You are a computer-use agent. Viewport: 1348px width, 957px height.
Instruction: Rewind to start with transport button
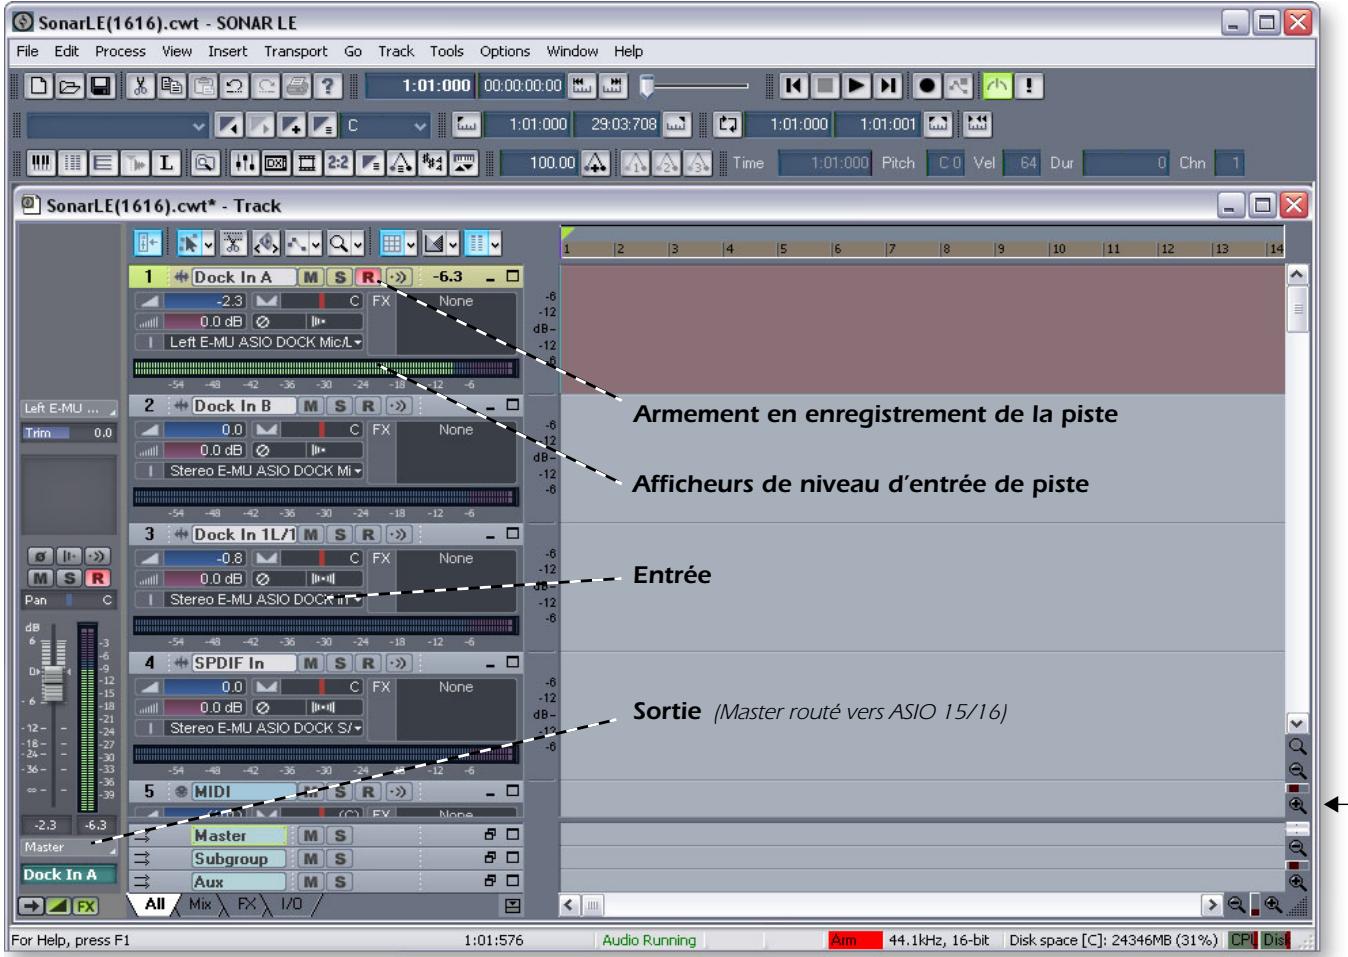click(794, 86)
